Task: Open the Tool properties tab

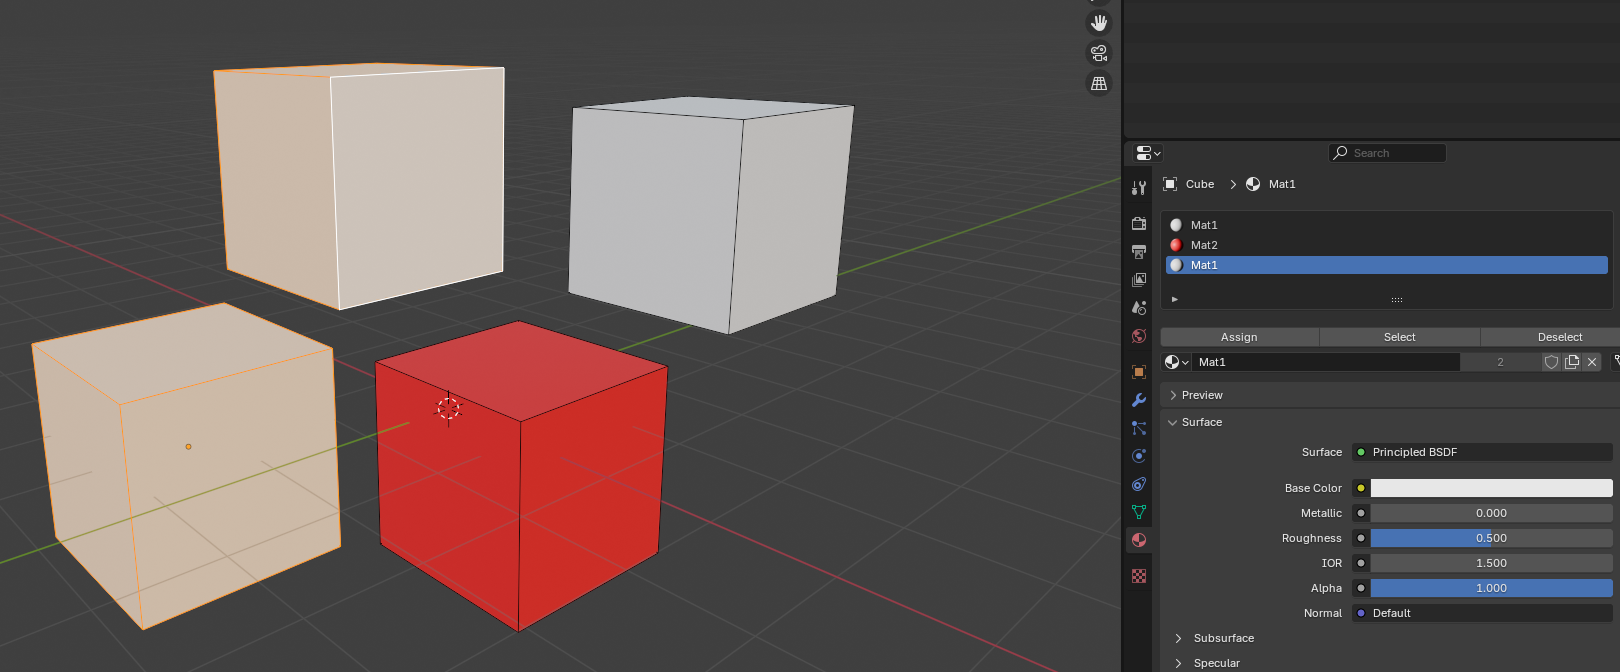Action: click(1139, 188)
